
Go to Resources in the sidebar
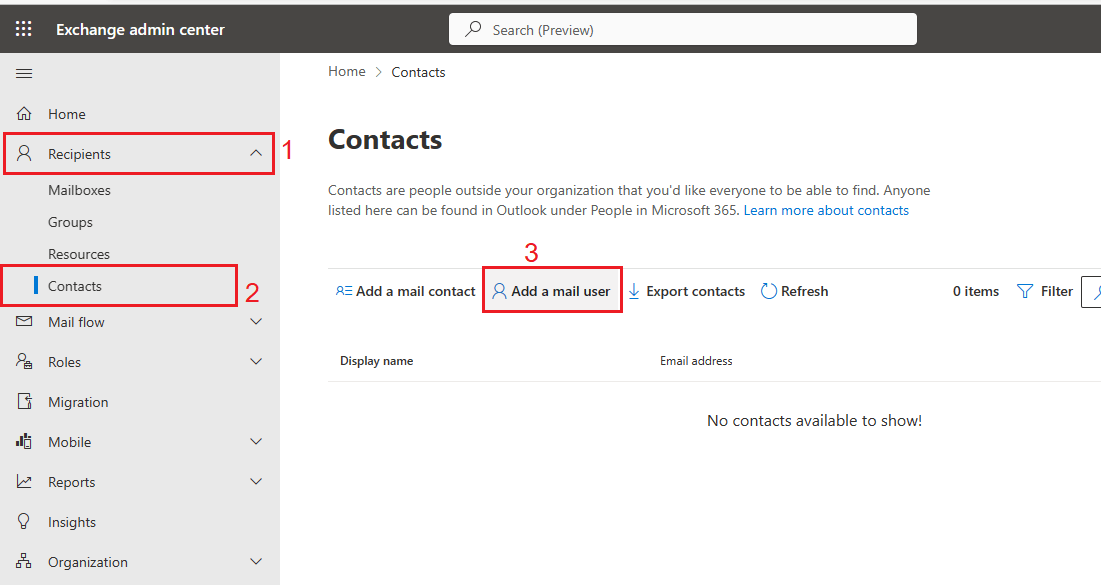pyautogui.click(x=79, y=254)
